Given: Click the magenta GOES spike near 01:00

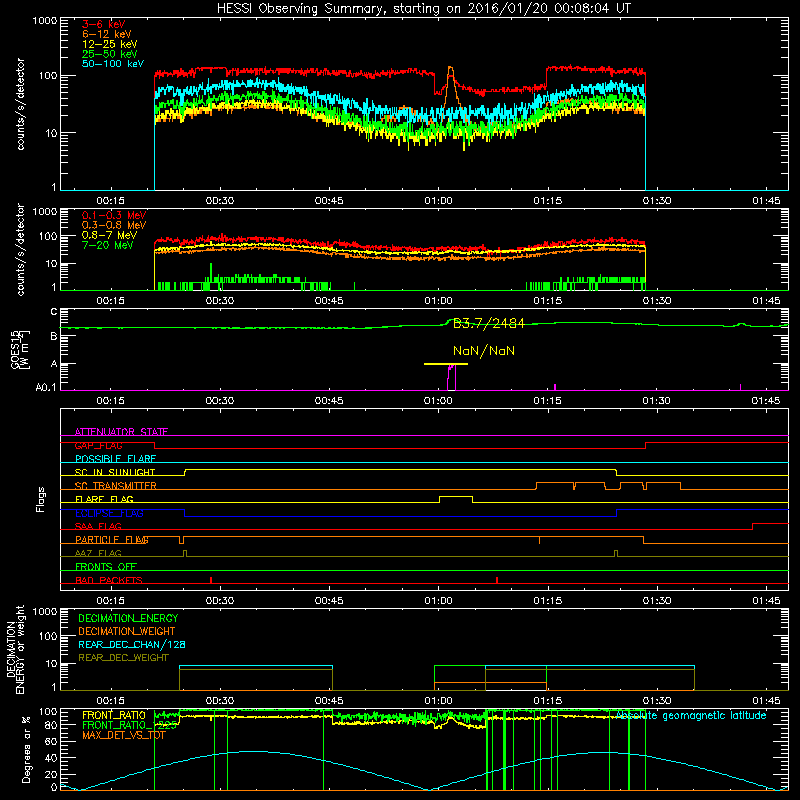Looking at the screenshot, I should [x=451, y=378].
